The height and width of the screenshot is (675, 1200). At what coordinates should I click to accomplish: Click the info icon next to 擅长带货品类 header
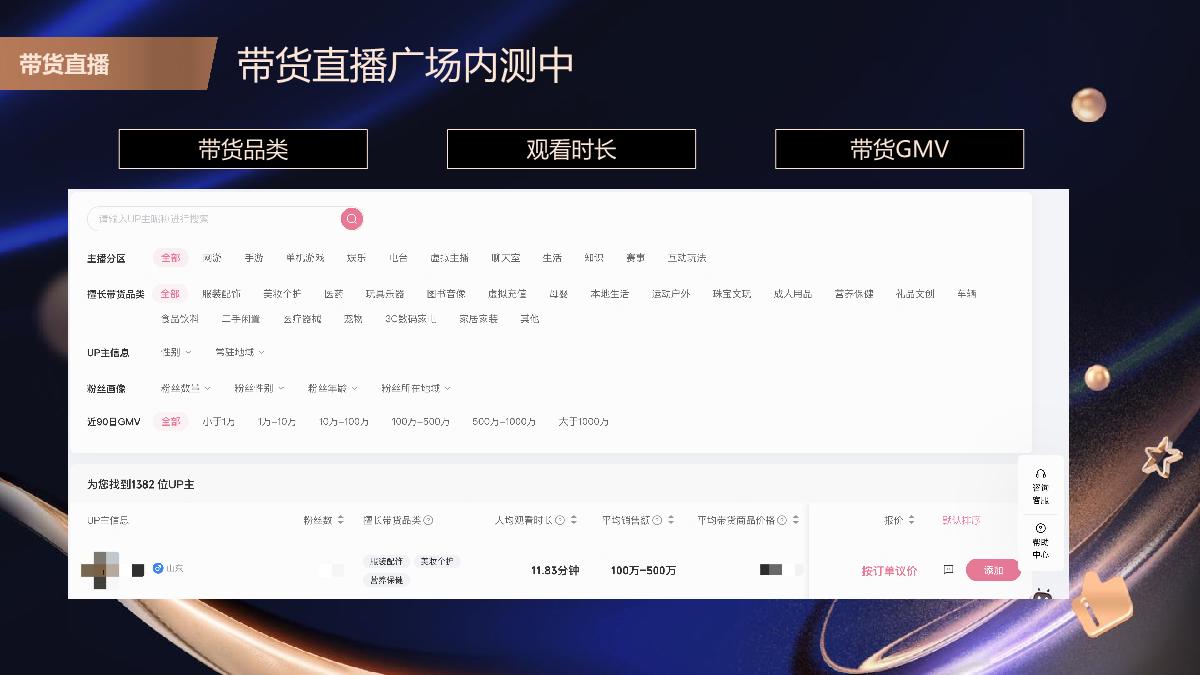coord(430,520)
